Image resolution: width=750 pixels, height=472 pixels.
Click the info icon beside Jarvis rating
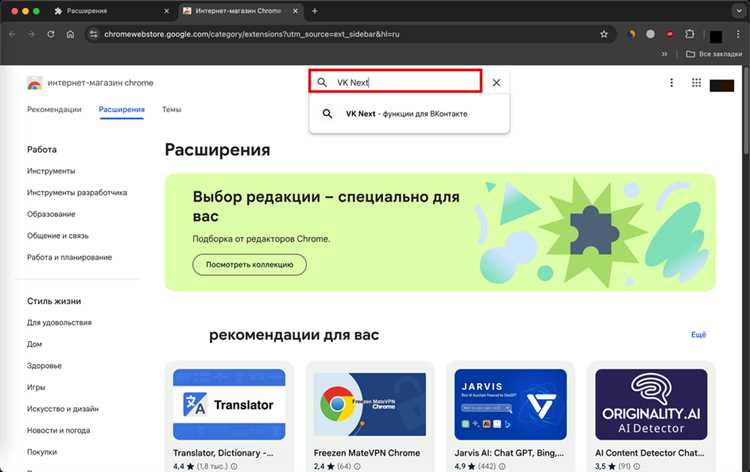tap(502, 466)
